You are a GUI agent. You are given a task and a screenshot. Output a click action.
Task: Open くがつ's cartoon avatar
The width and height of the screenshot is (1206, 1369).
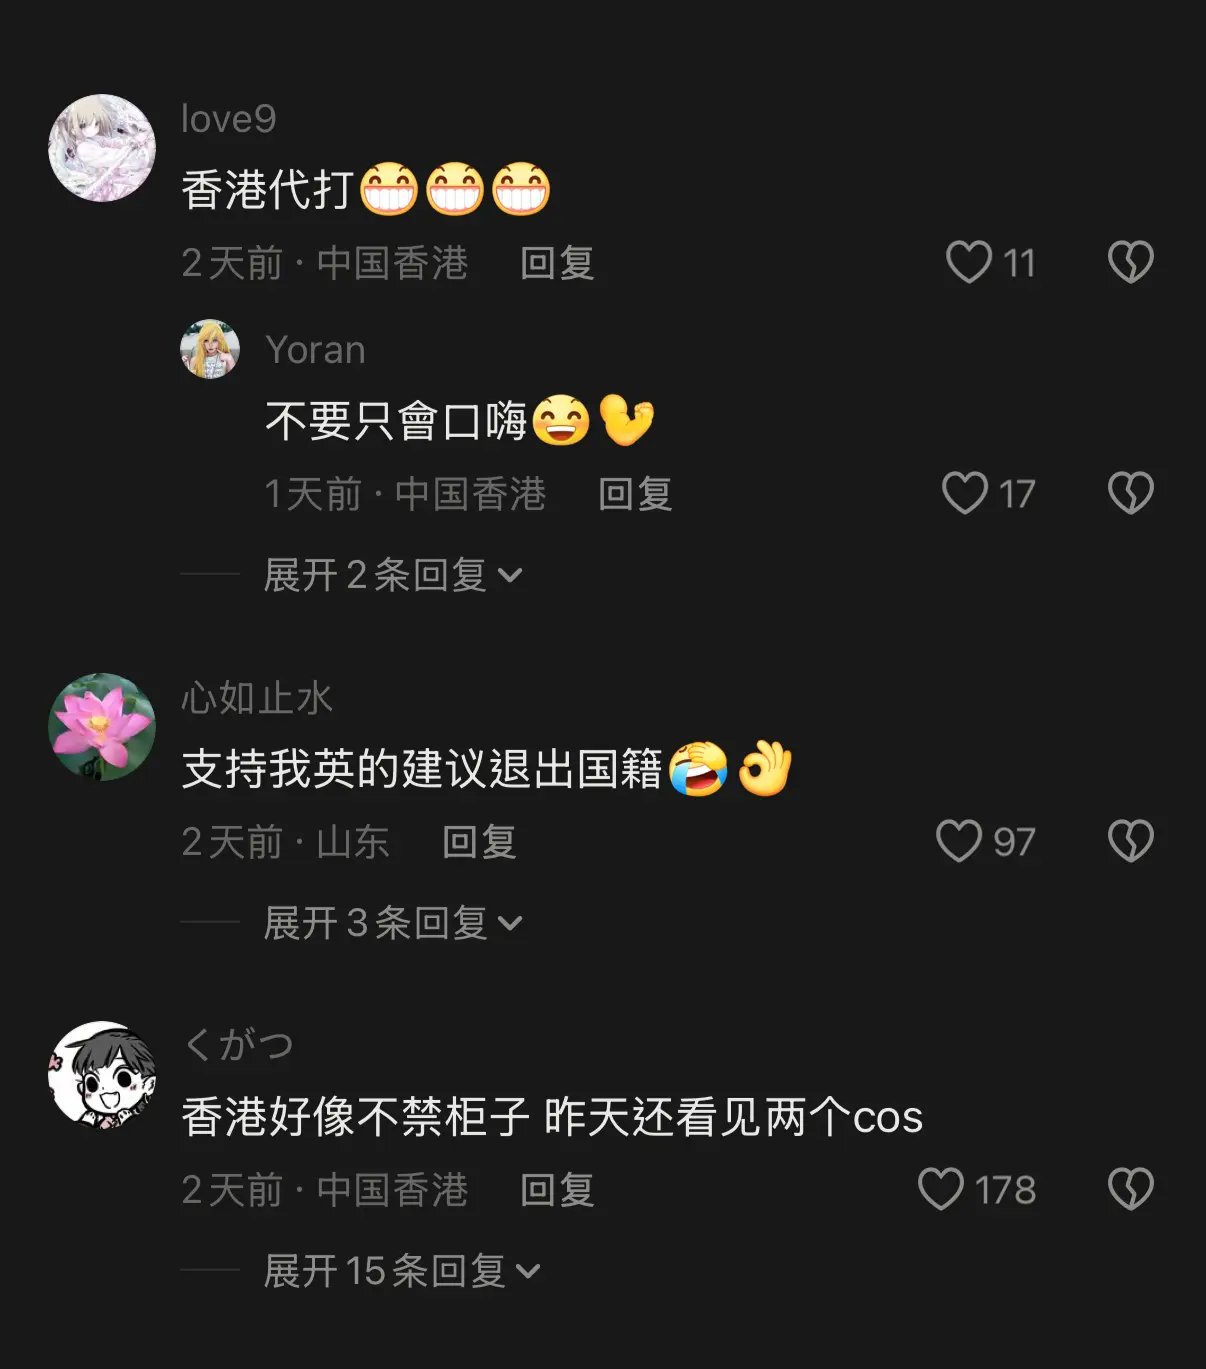(102, 1075)
